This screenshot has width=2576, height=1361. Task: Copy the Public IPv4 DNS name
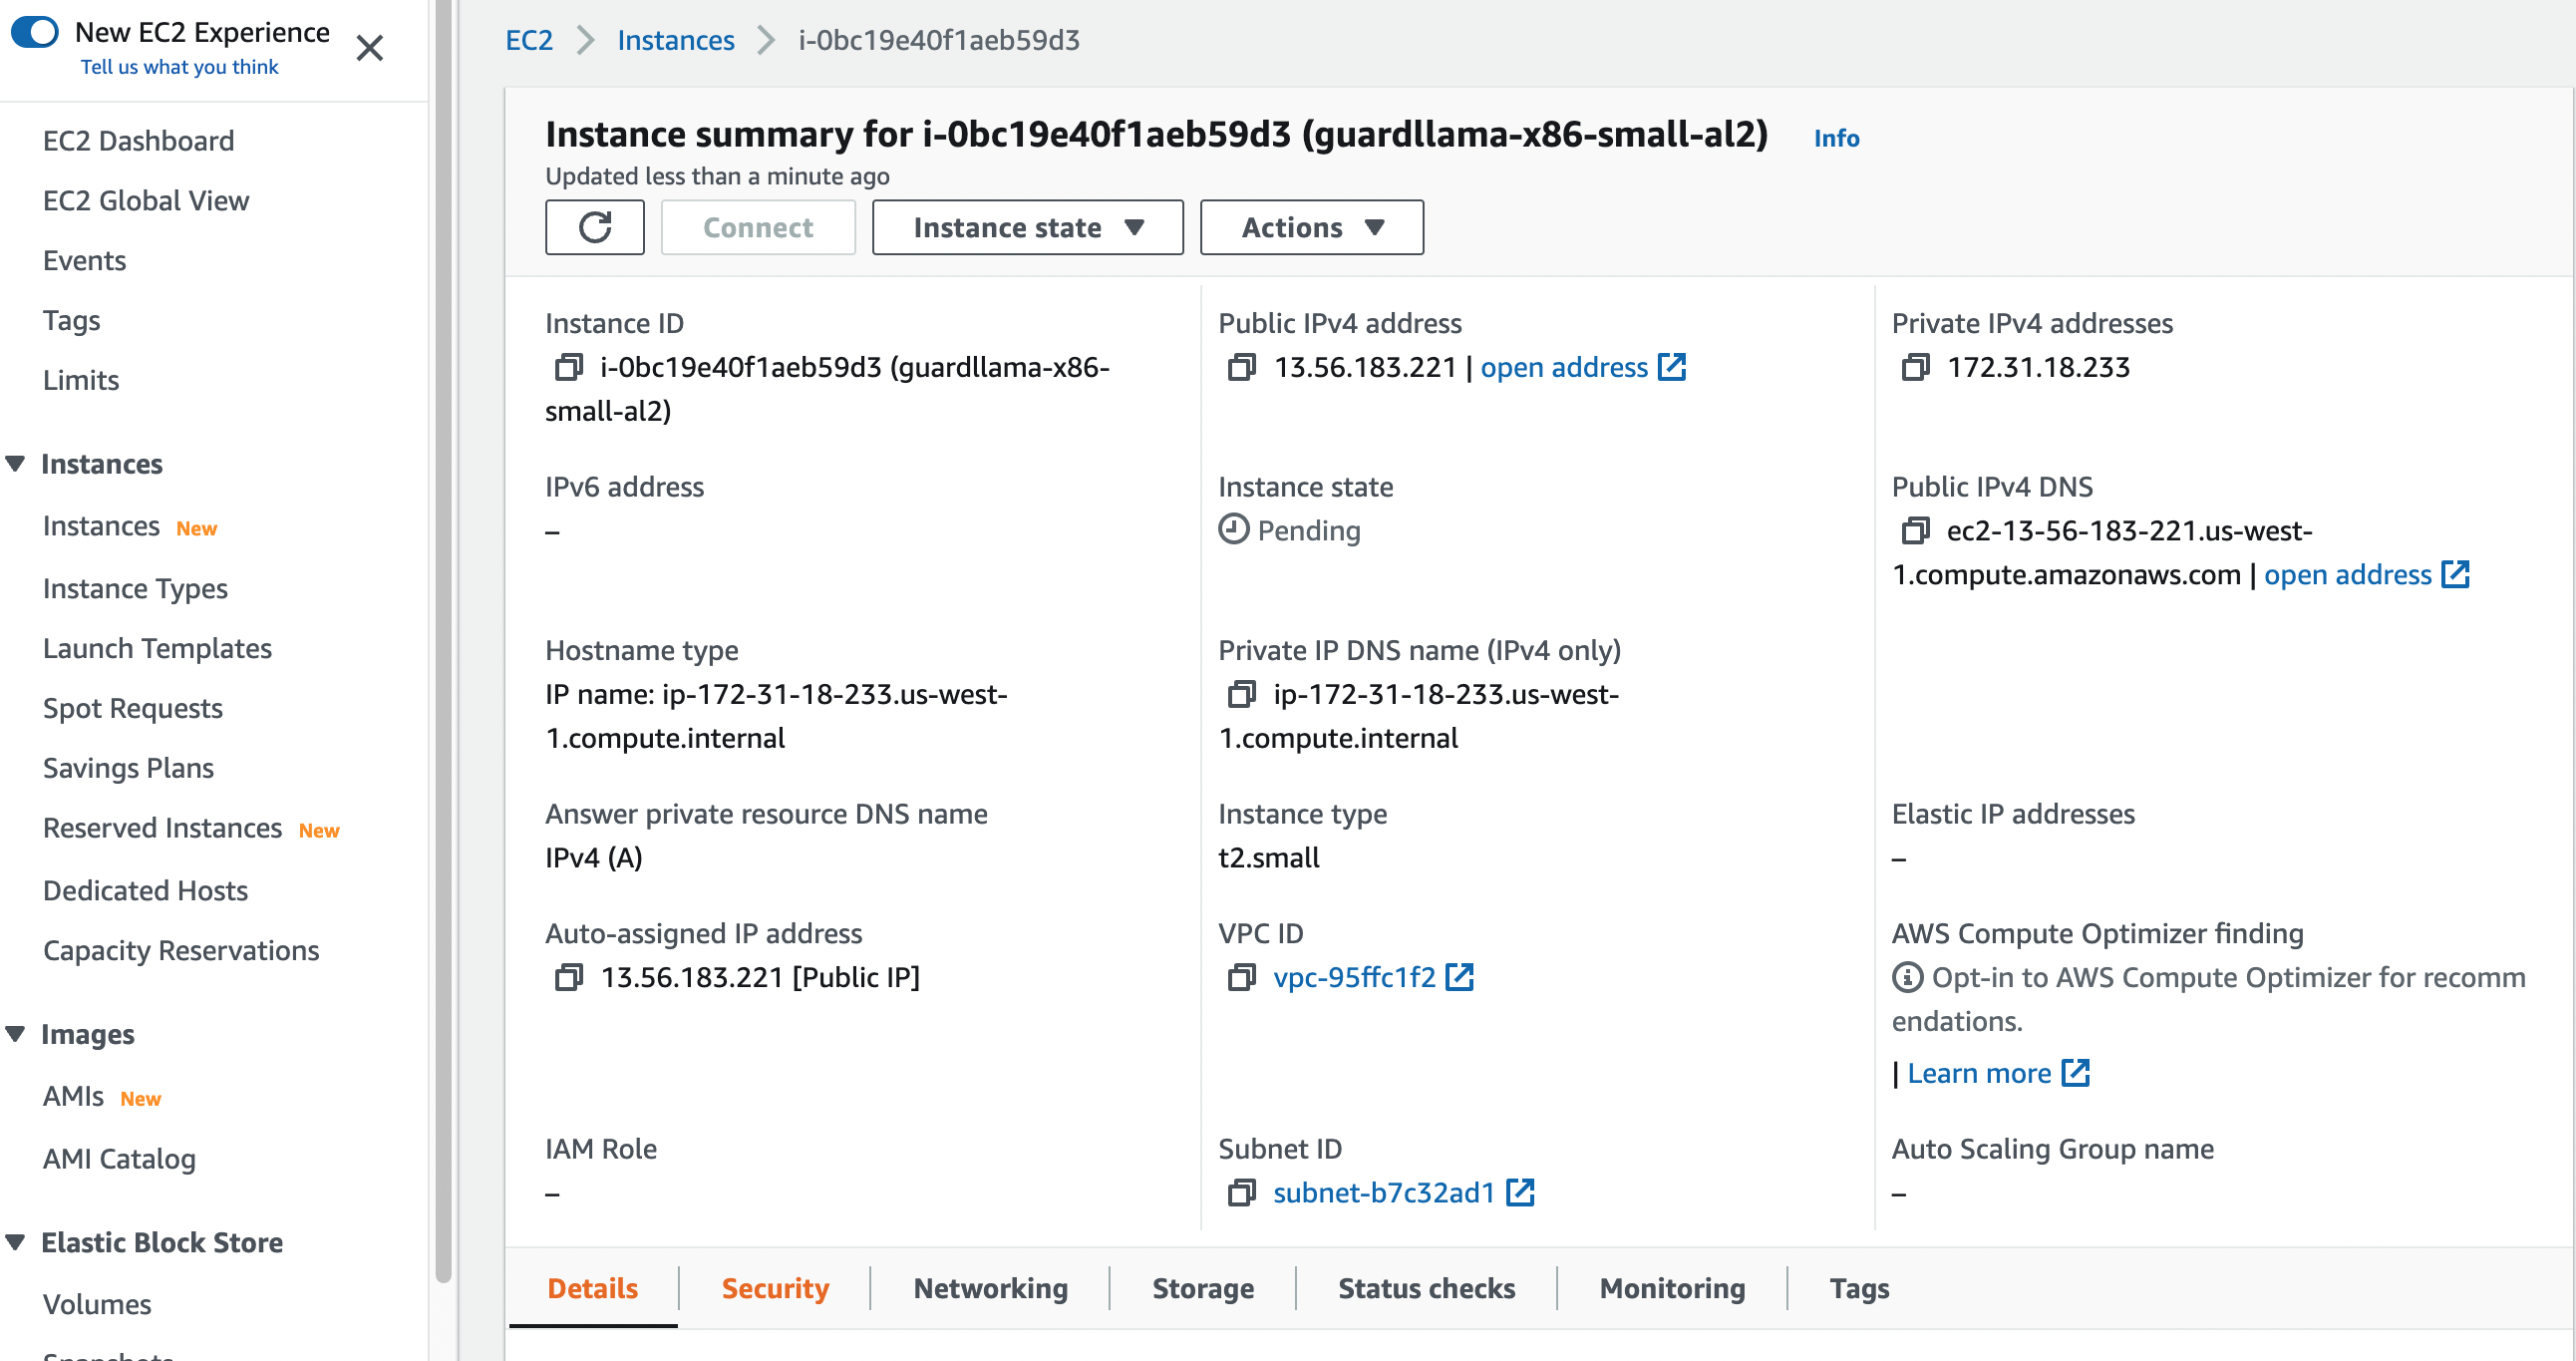tap(1915, 530)
